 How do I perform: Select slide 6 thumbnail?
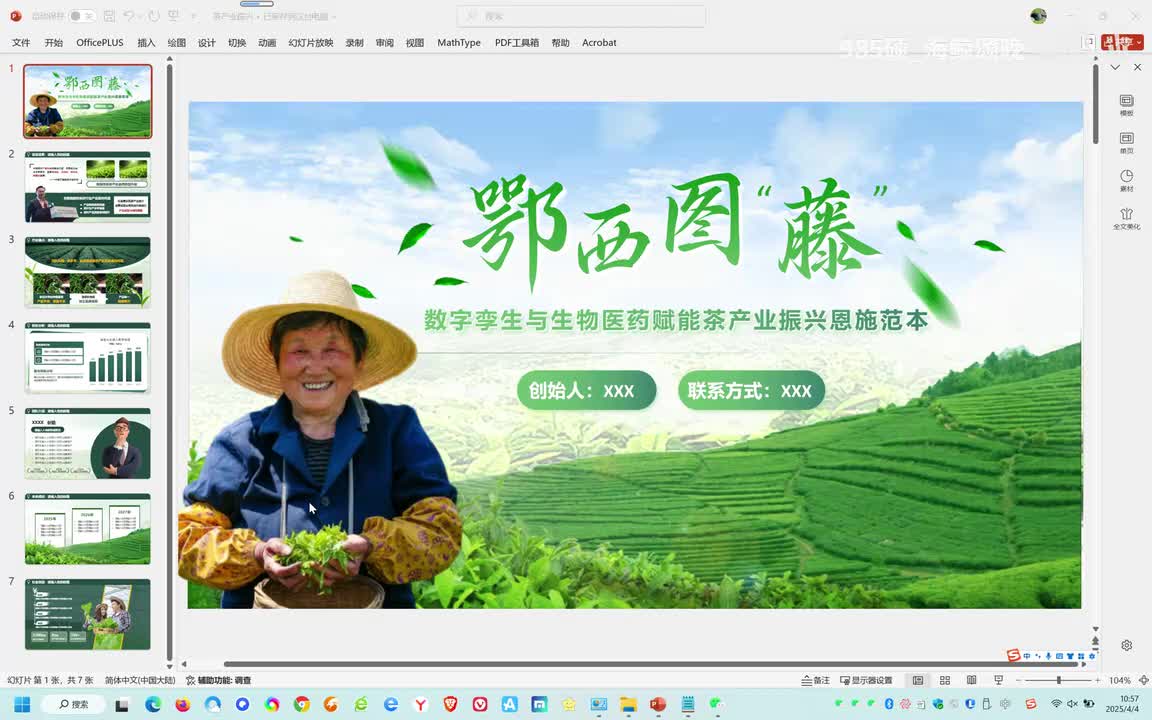click(x=87, y=529)
